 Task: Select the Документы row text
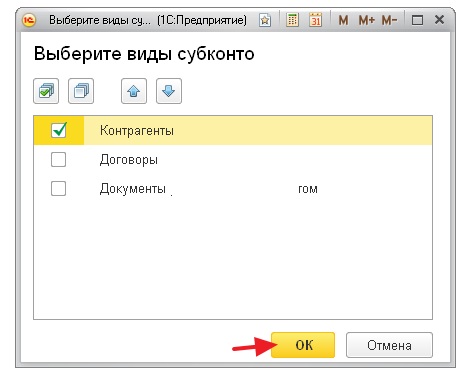click(x=133, y=189)
